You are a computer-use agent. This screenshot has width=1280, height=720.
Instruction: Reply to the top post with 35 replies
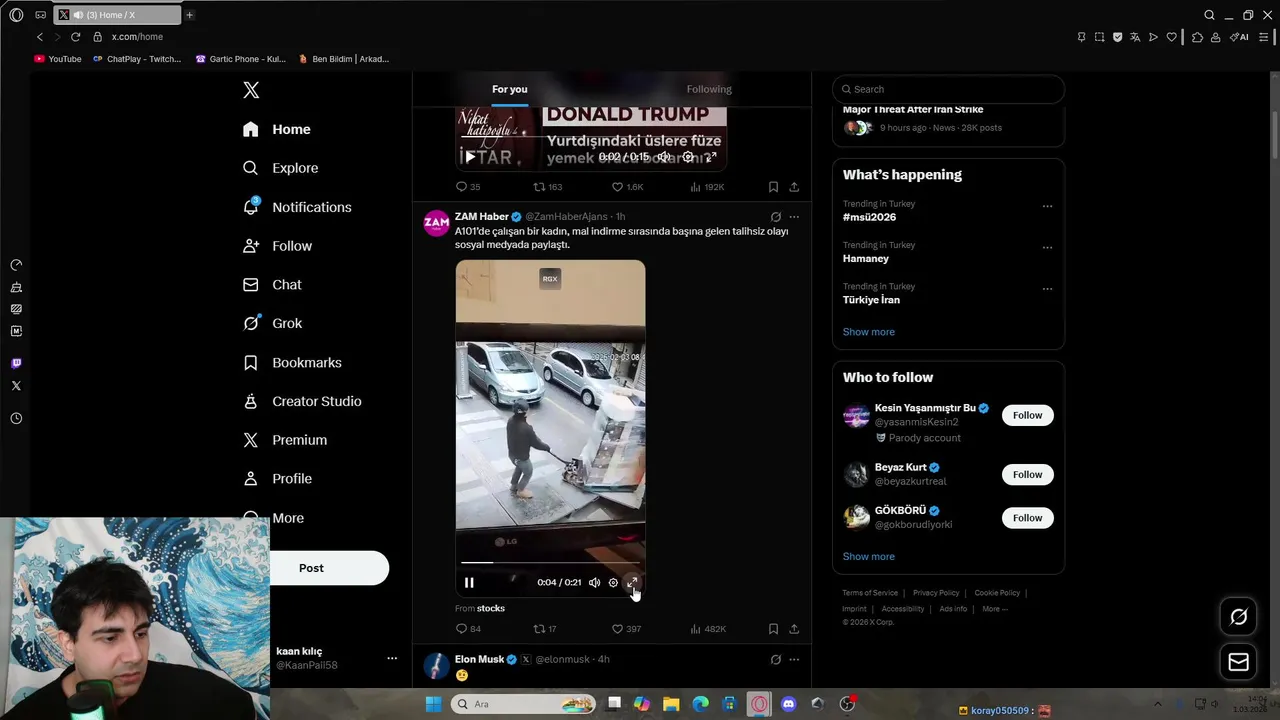[468, 187]
